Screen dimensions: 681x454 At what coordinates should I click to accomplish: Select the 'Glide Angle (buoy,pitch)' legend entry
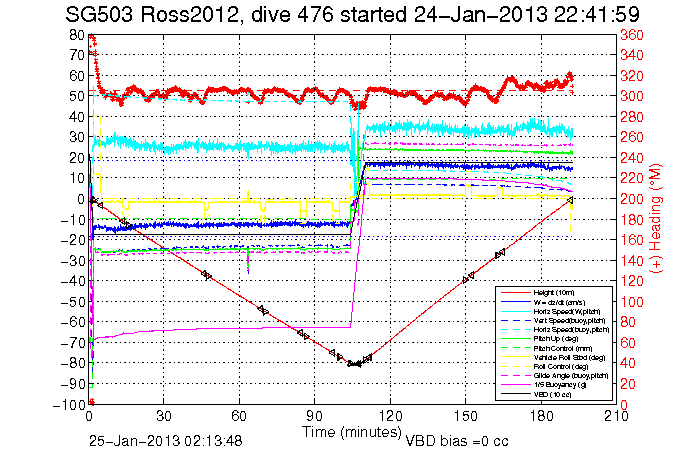(x=571, y=376)
